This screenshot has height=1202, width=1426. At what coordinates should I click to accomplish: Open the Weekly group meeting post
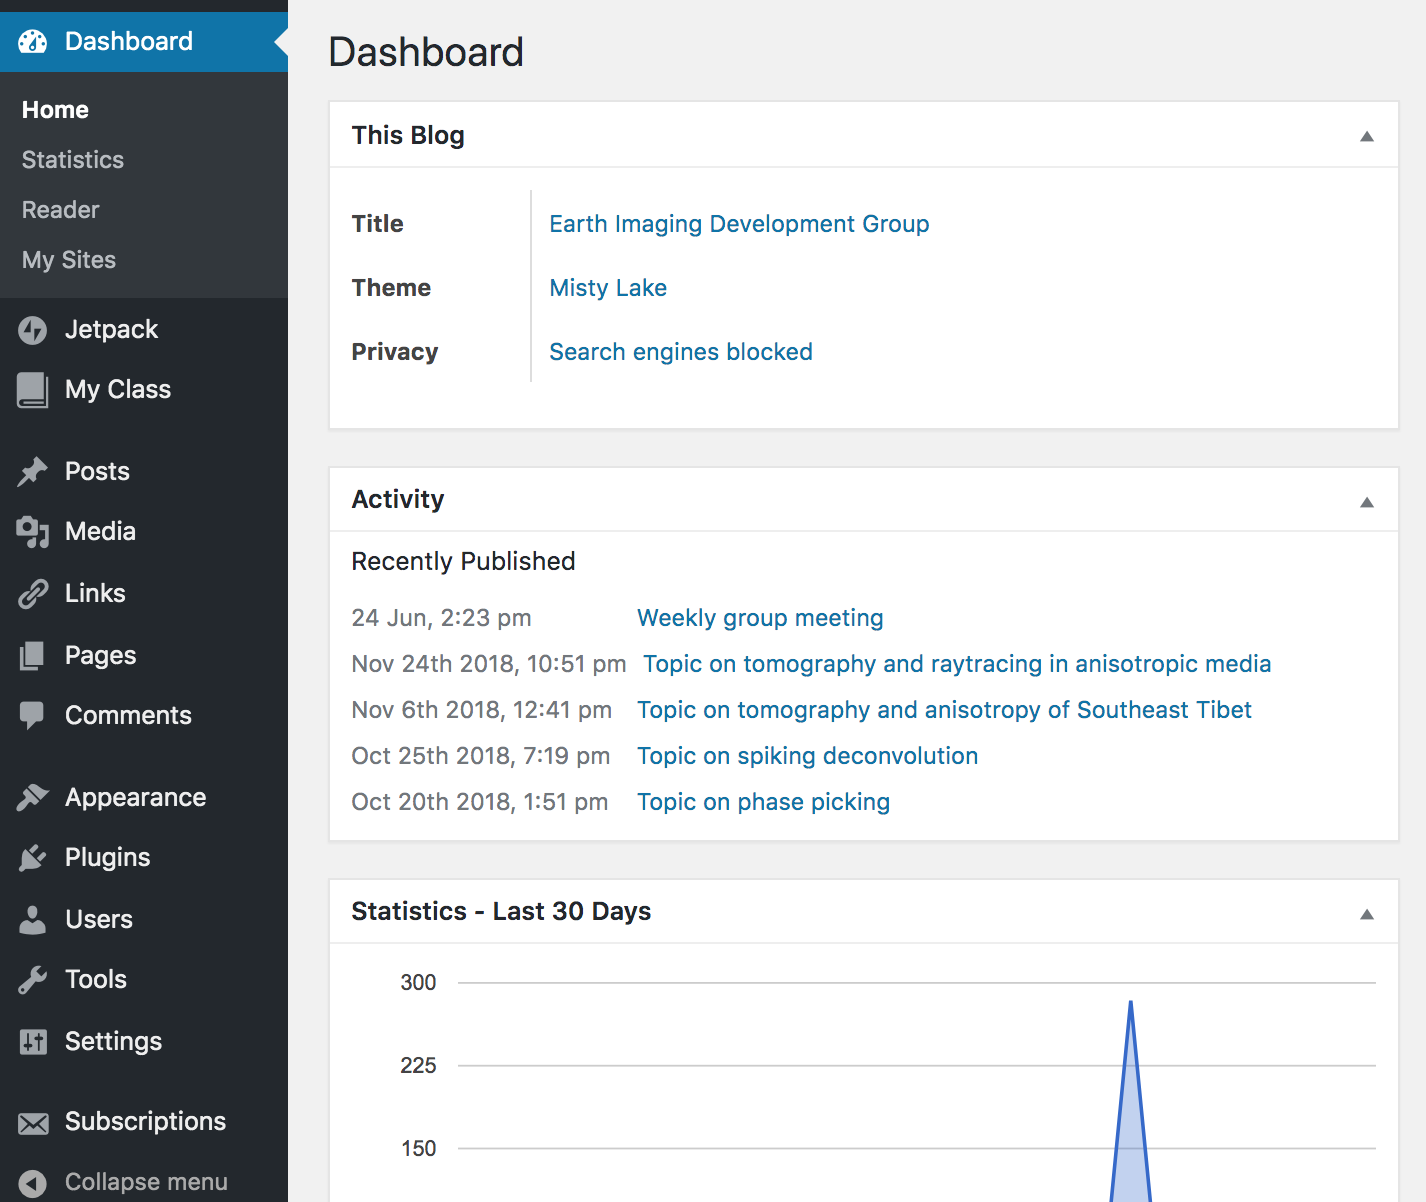(x=760, y=618)
